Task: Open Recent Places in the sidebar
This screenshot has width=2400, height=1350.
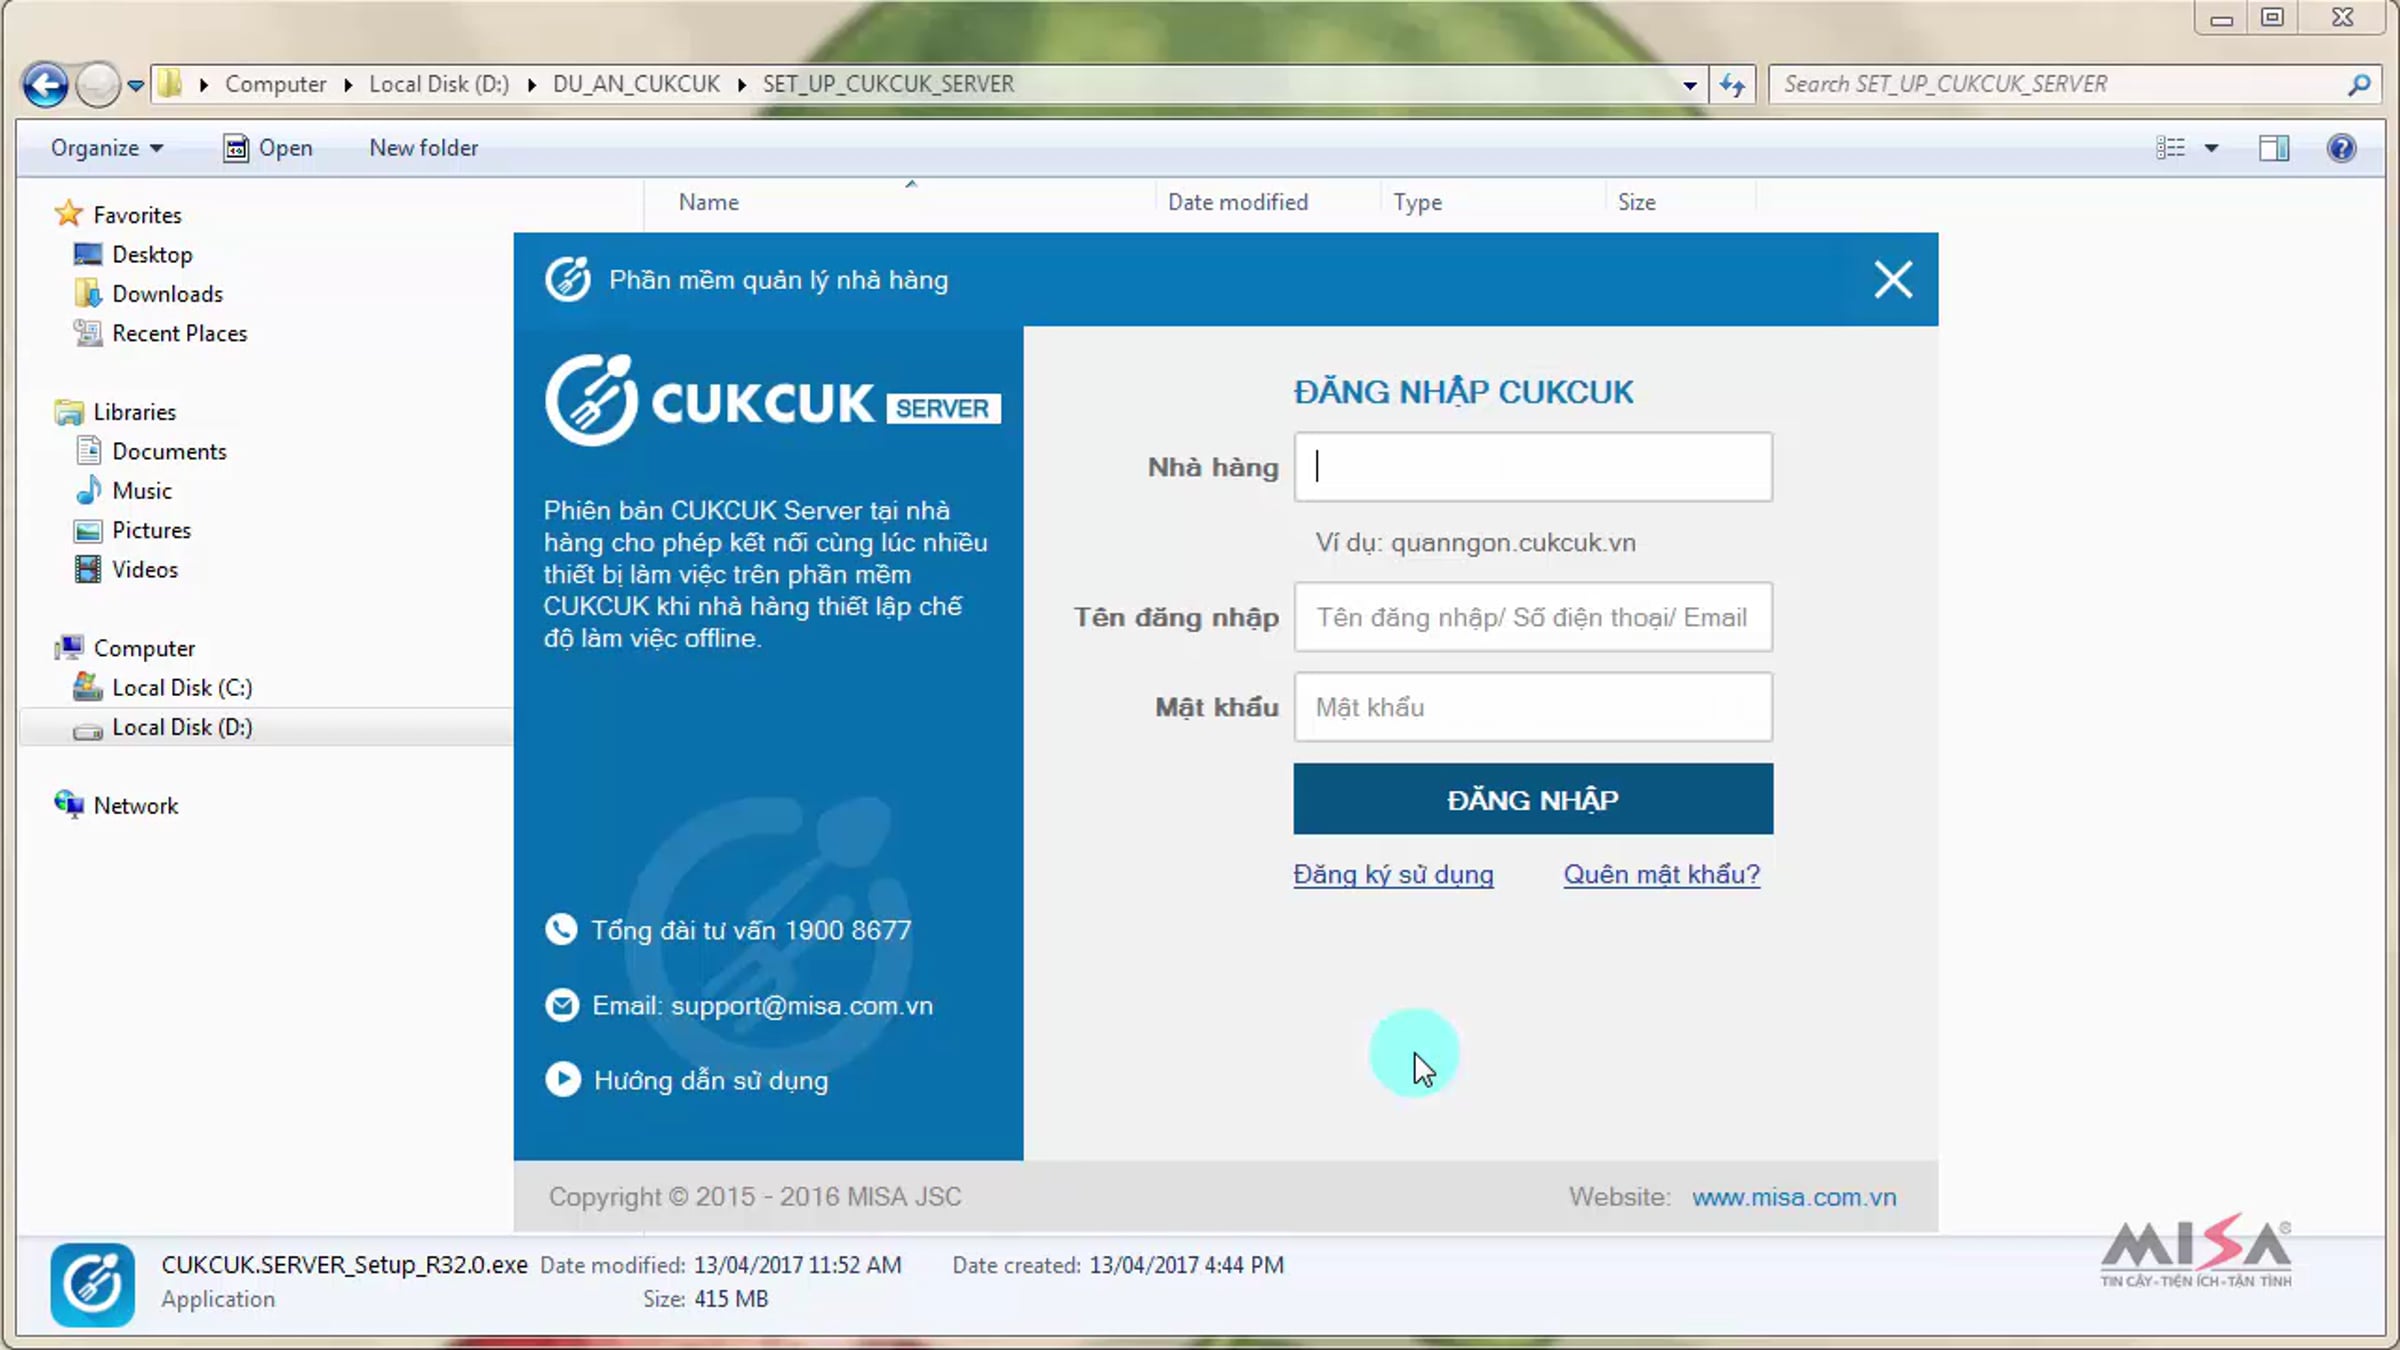Action: pos(179,333)
